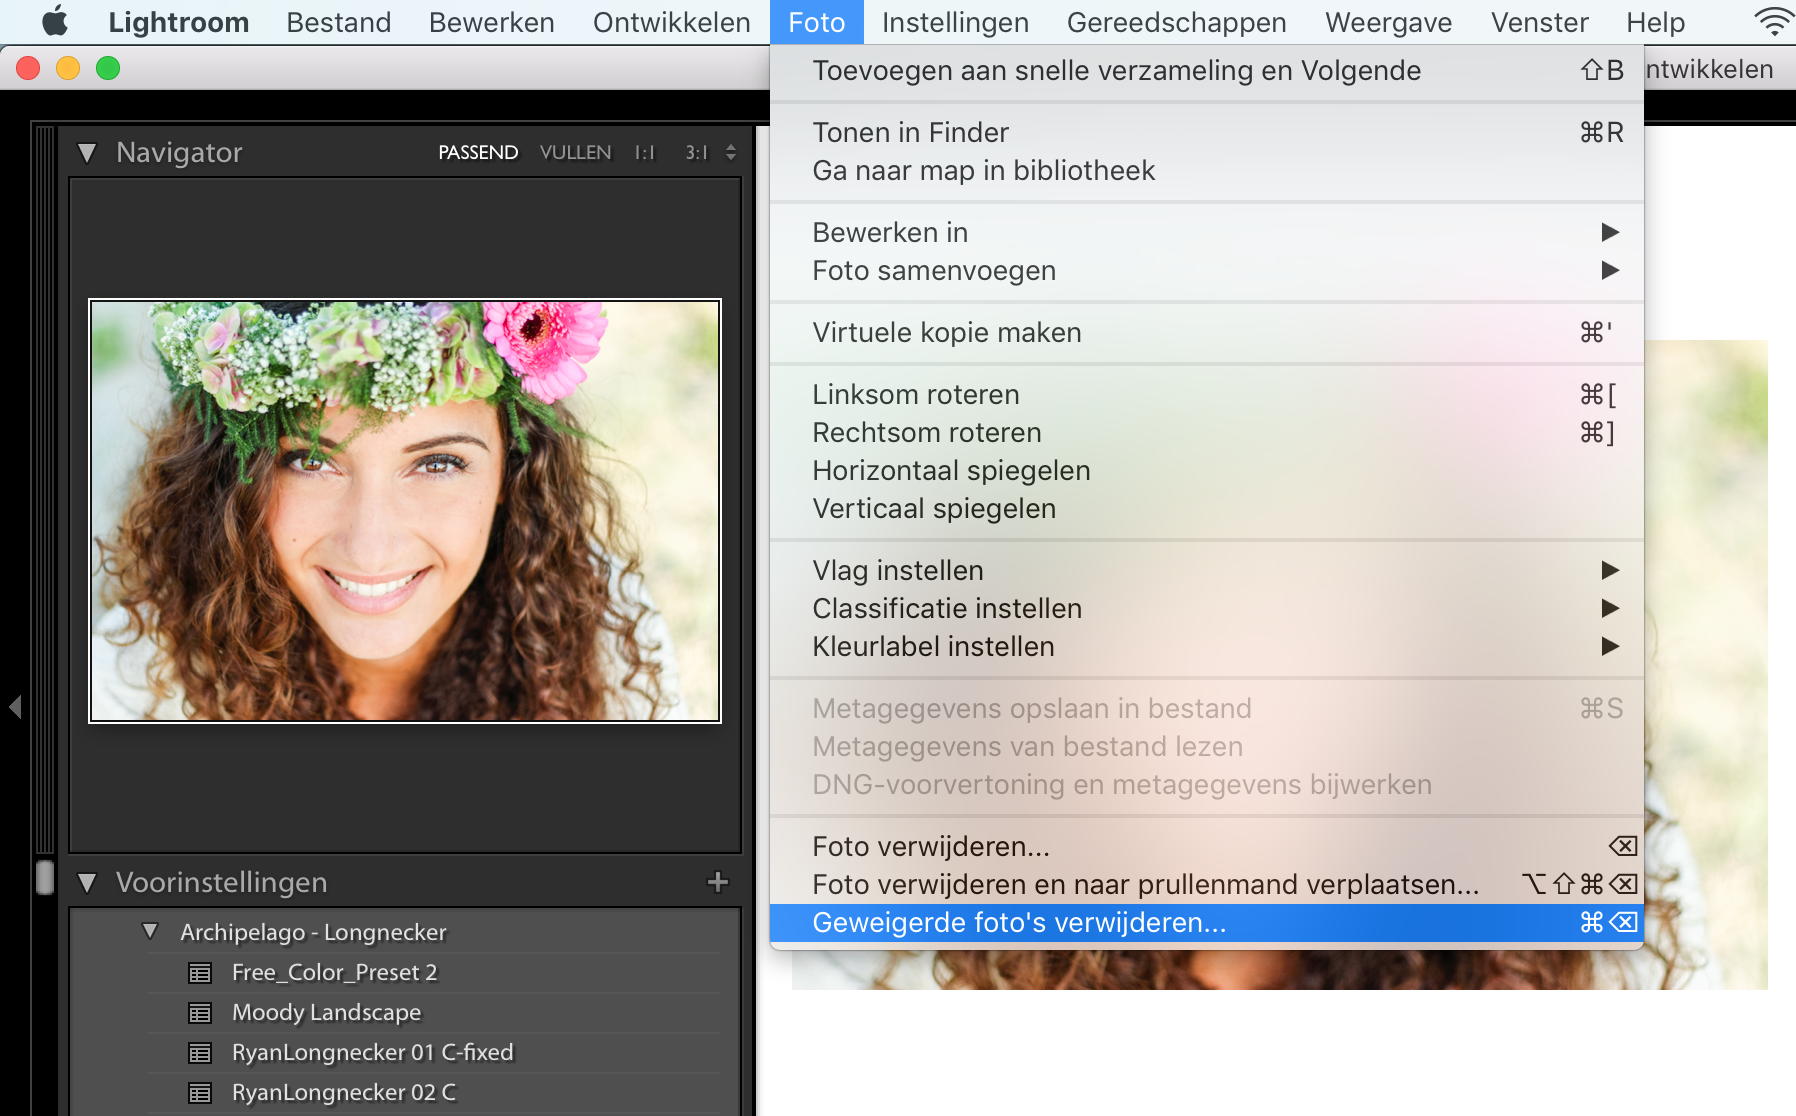
Task: Click the Free_Color_Preset 2 preset icon
Action: click(x=200, y=973)
